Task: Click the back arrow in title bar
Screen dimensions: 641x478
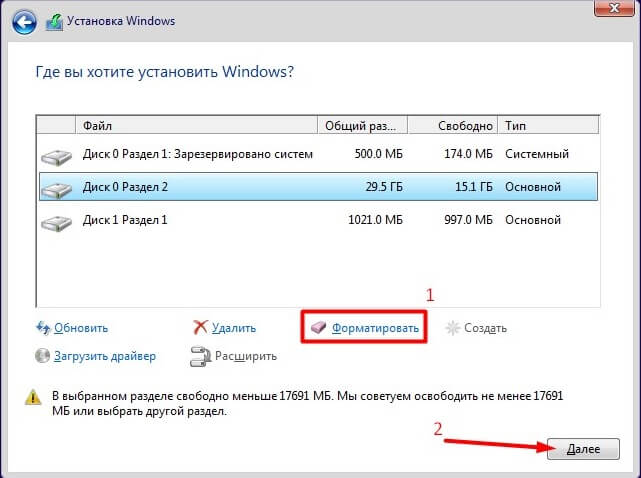Action: coord(25,20)
